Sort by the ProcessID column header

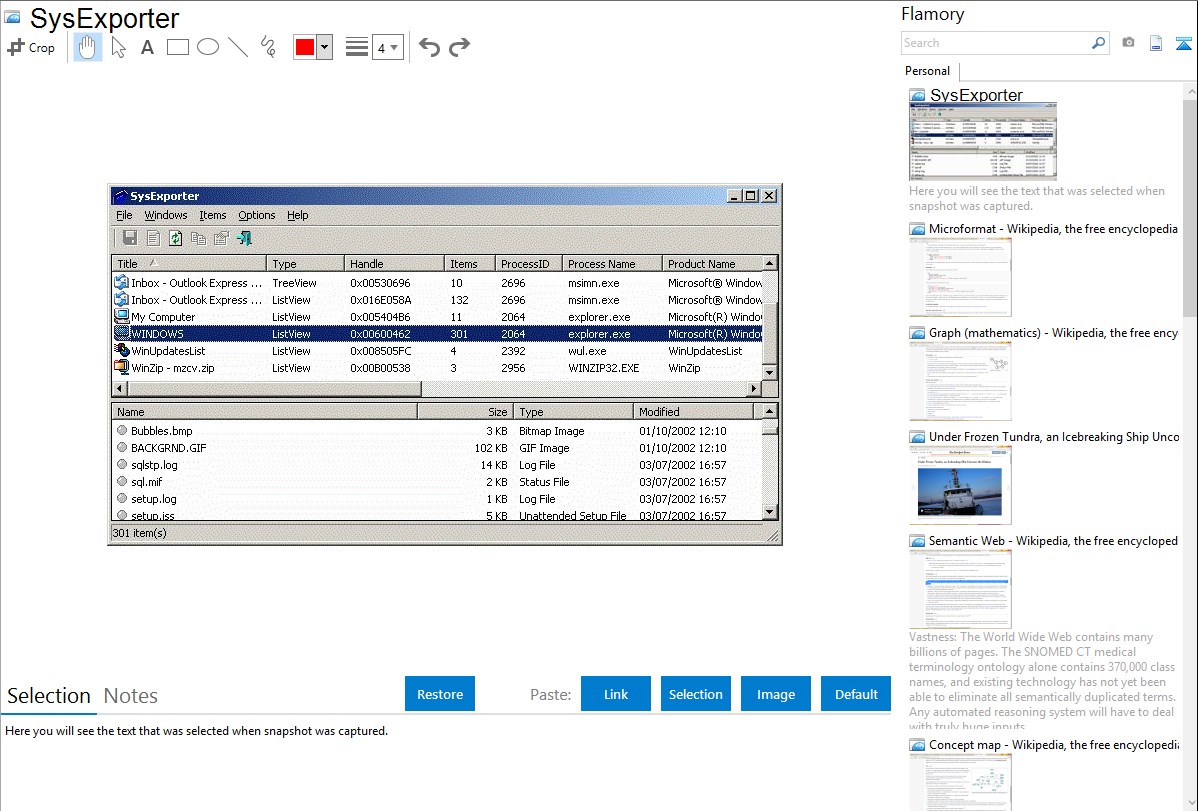point(529,264)
